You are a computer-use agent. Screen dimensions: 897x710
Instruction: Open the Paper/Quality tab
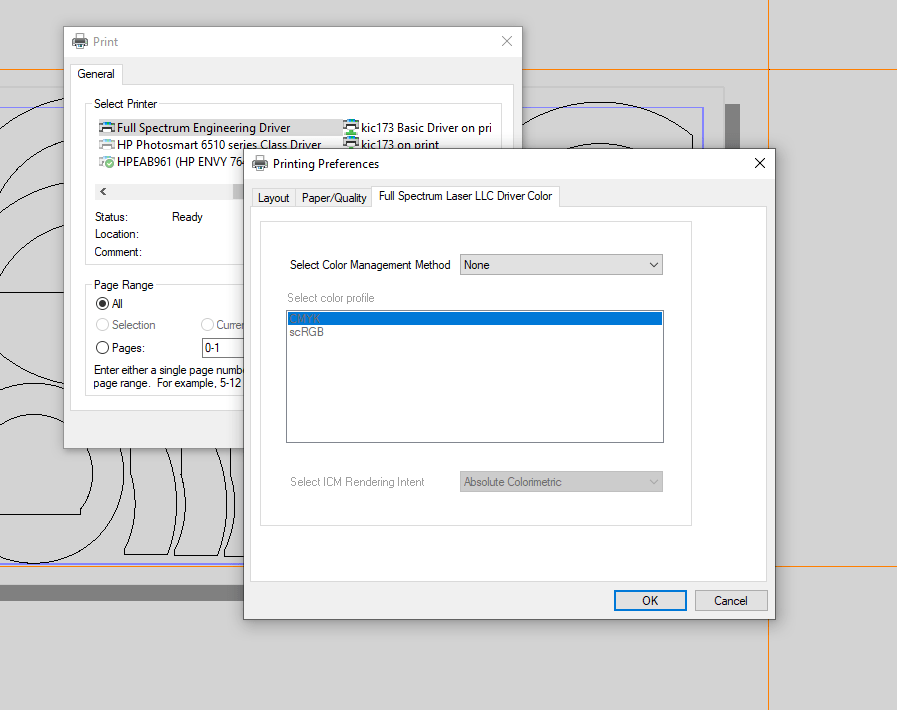(334, 198)
